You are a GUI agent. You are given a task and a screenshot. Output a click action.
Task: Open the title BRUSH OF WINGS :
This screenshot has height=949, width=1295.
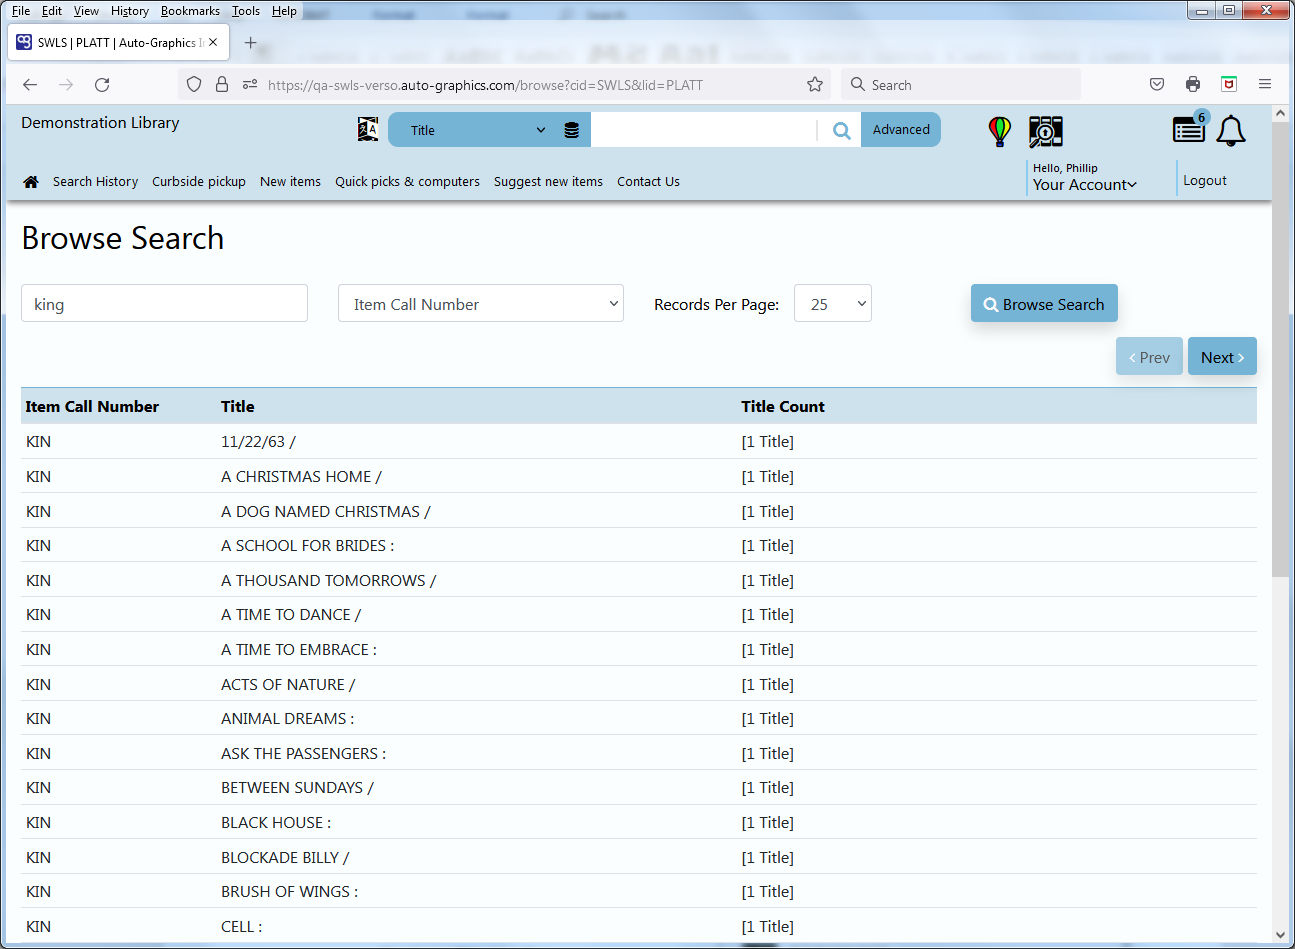tap(289, 892)
